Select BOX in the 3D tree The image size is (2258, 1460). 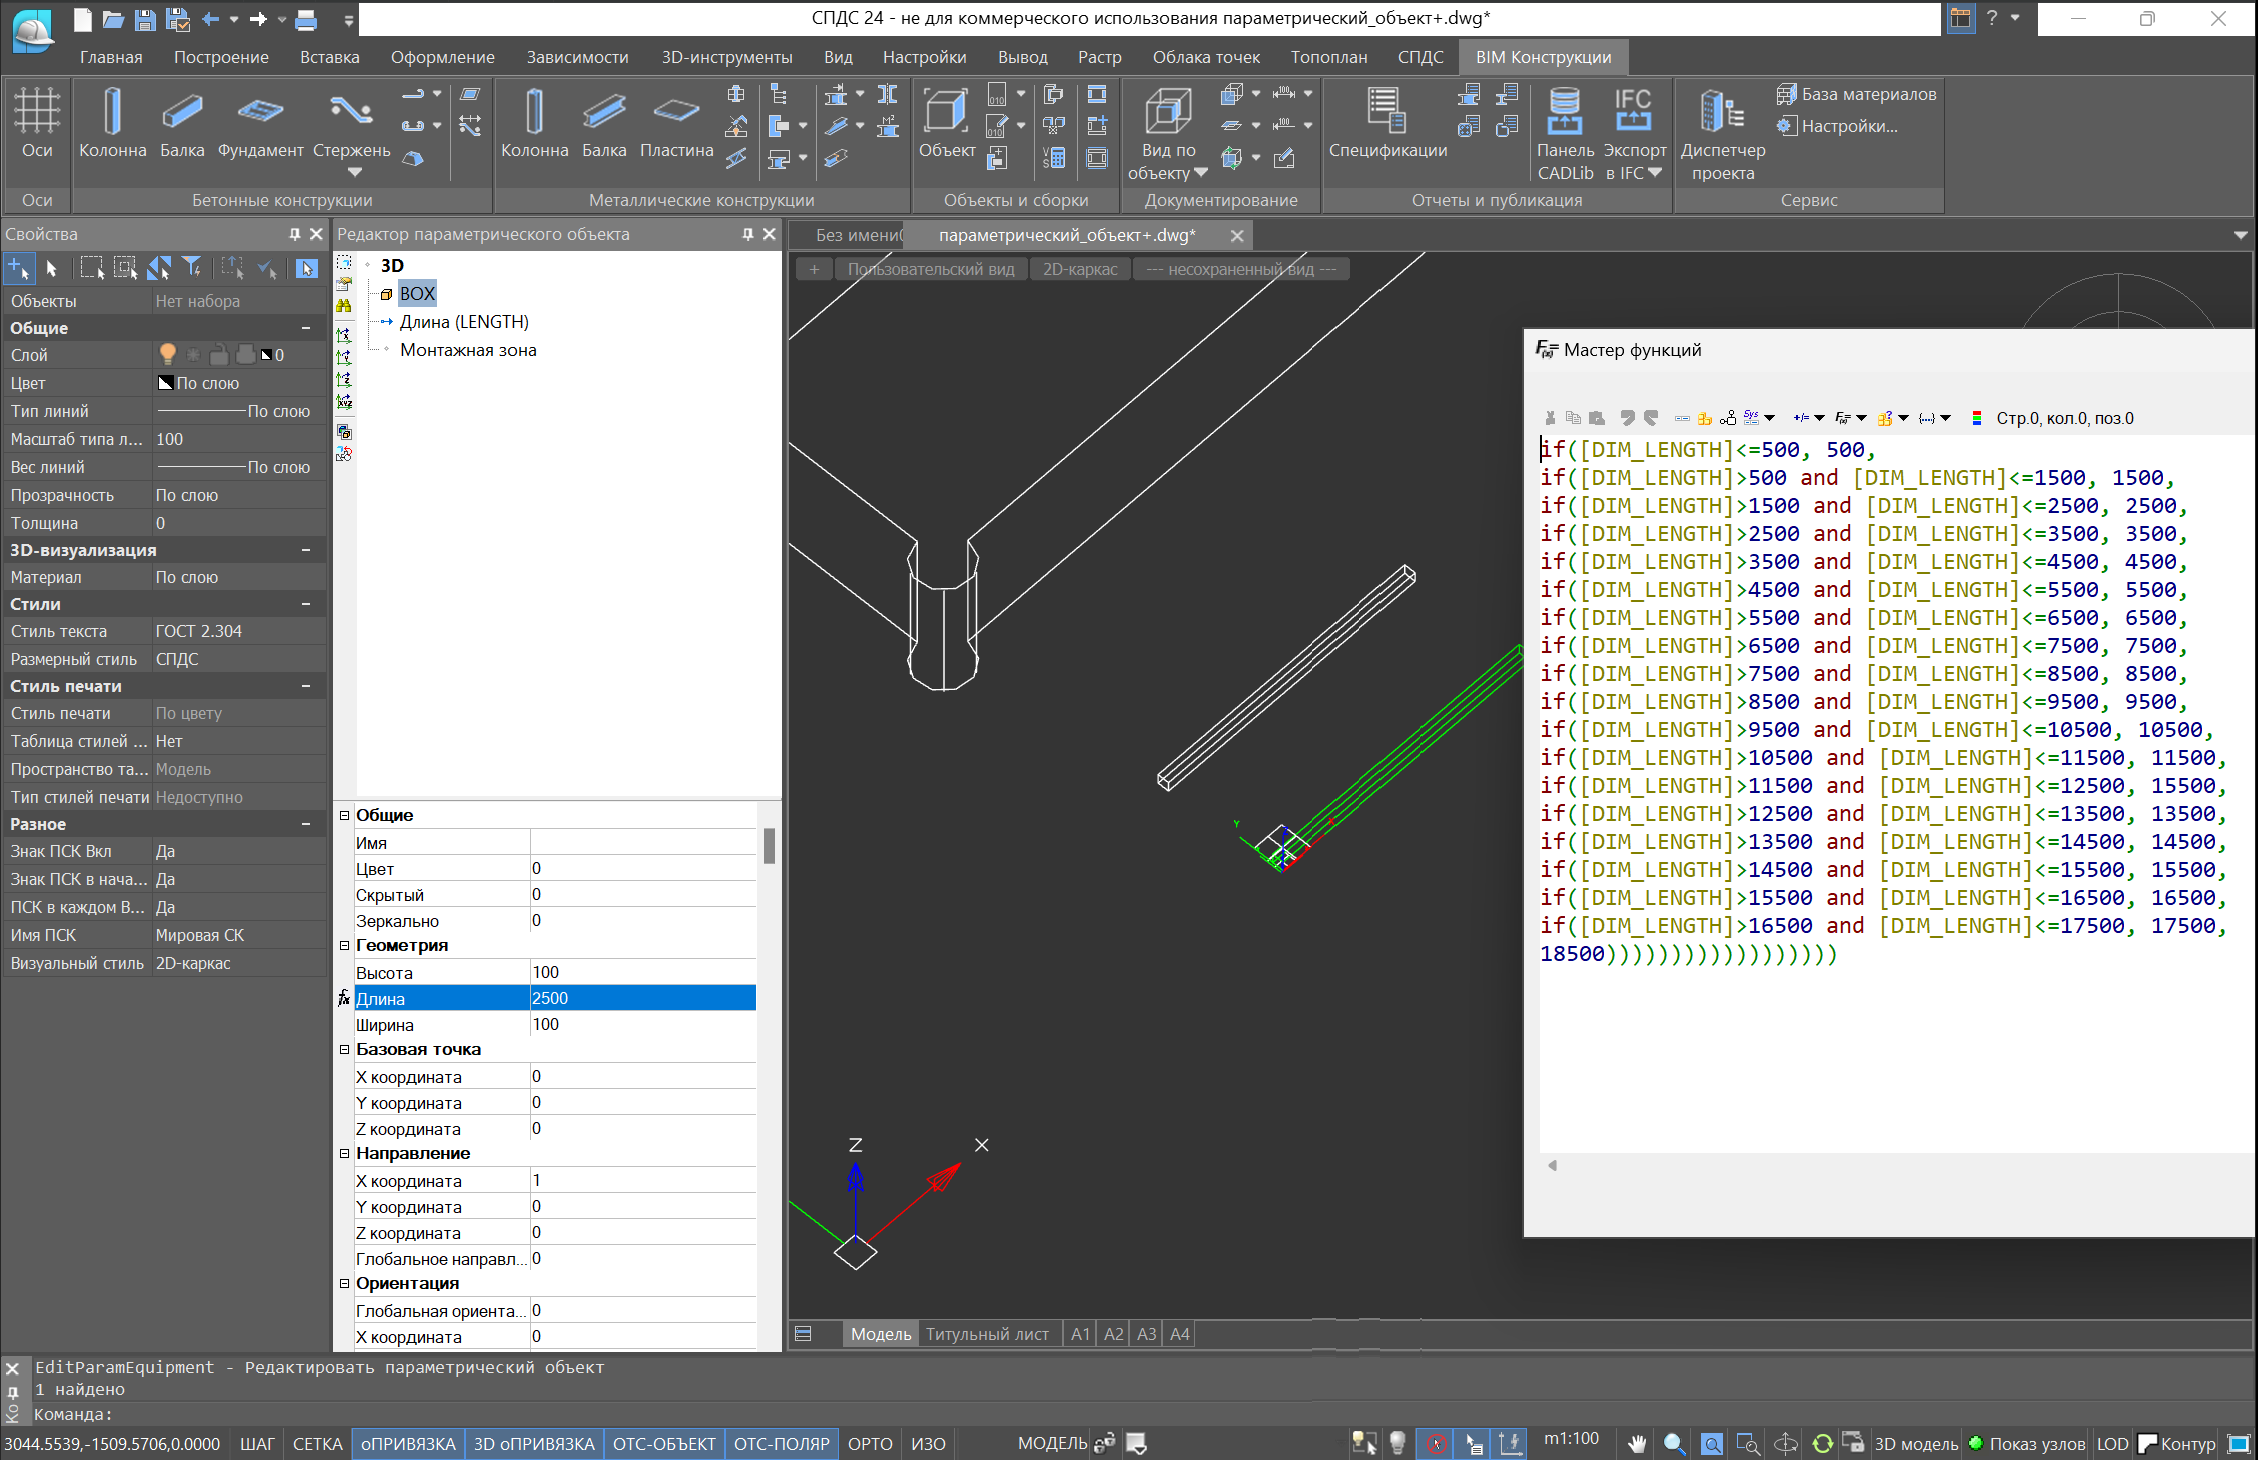(417, 293)
